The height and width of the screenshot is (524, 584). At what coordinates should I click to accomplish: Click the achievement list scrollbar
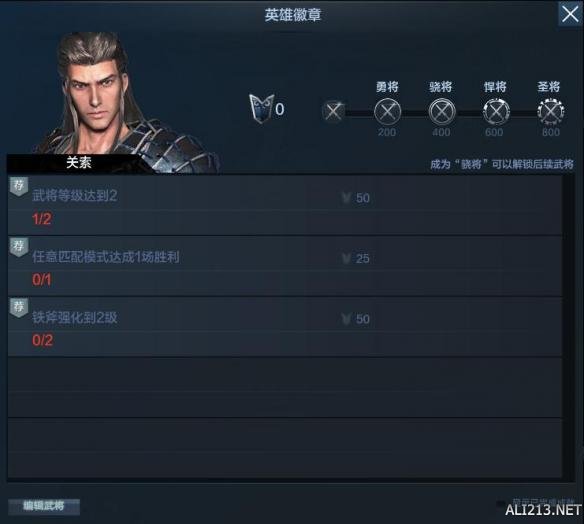point(568,327)
